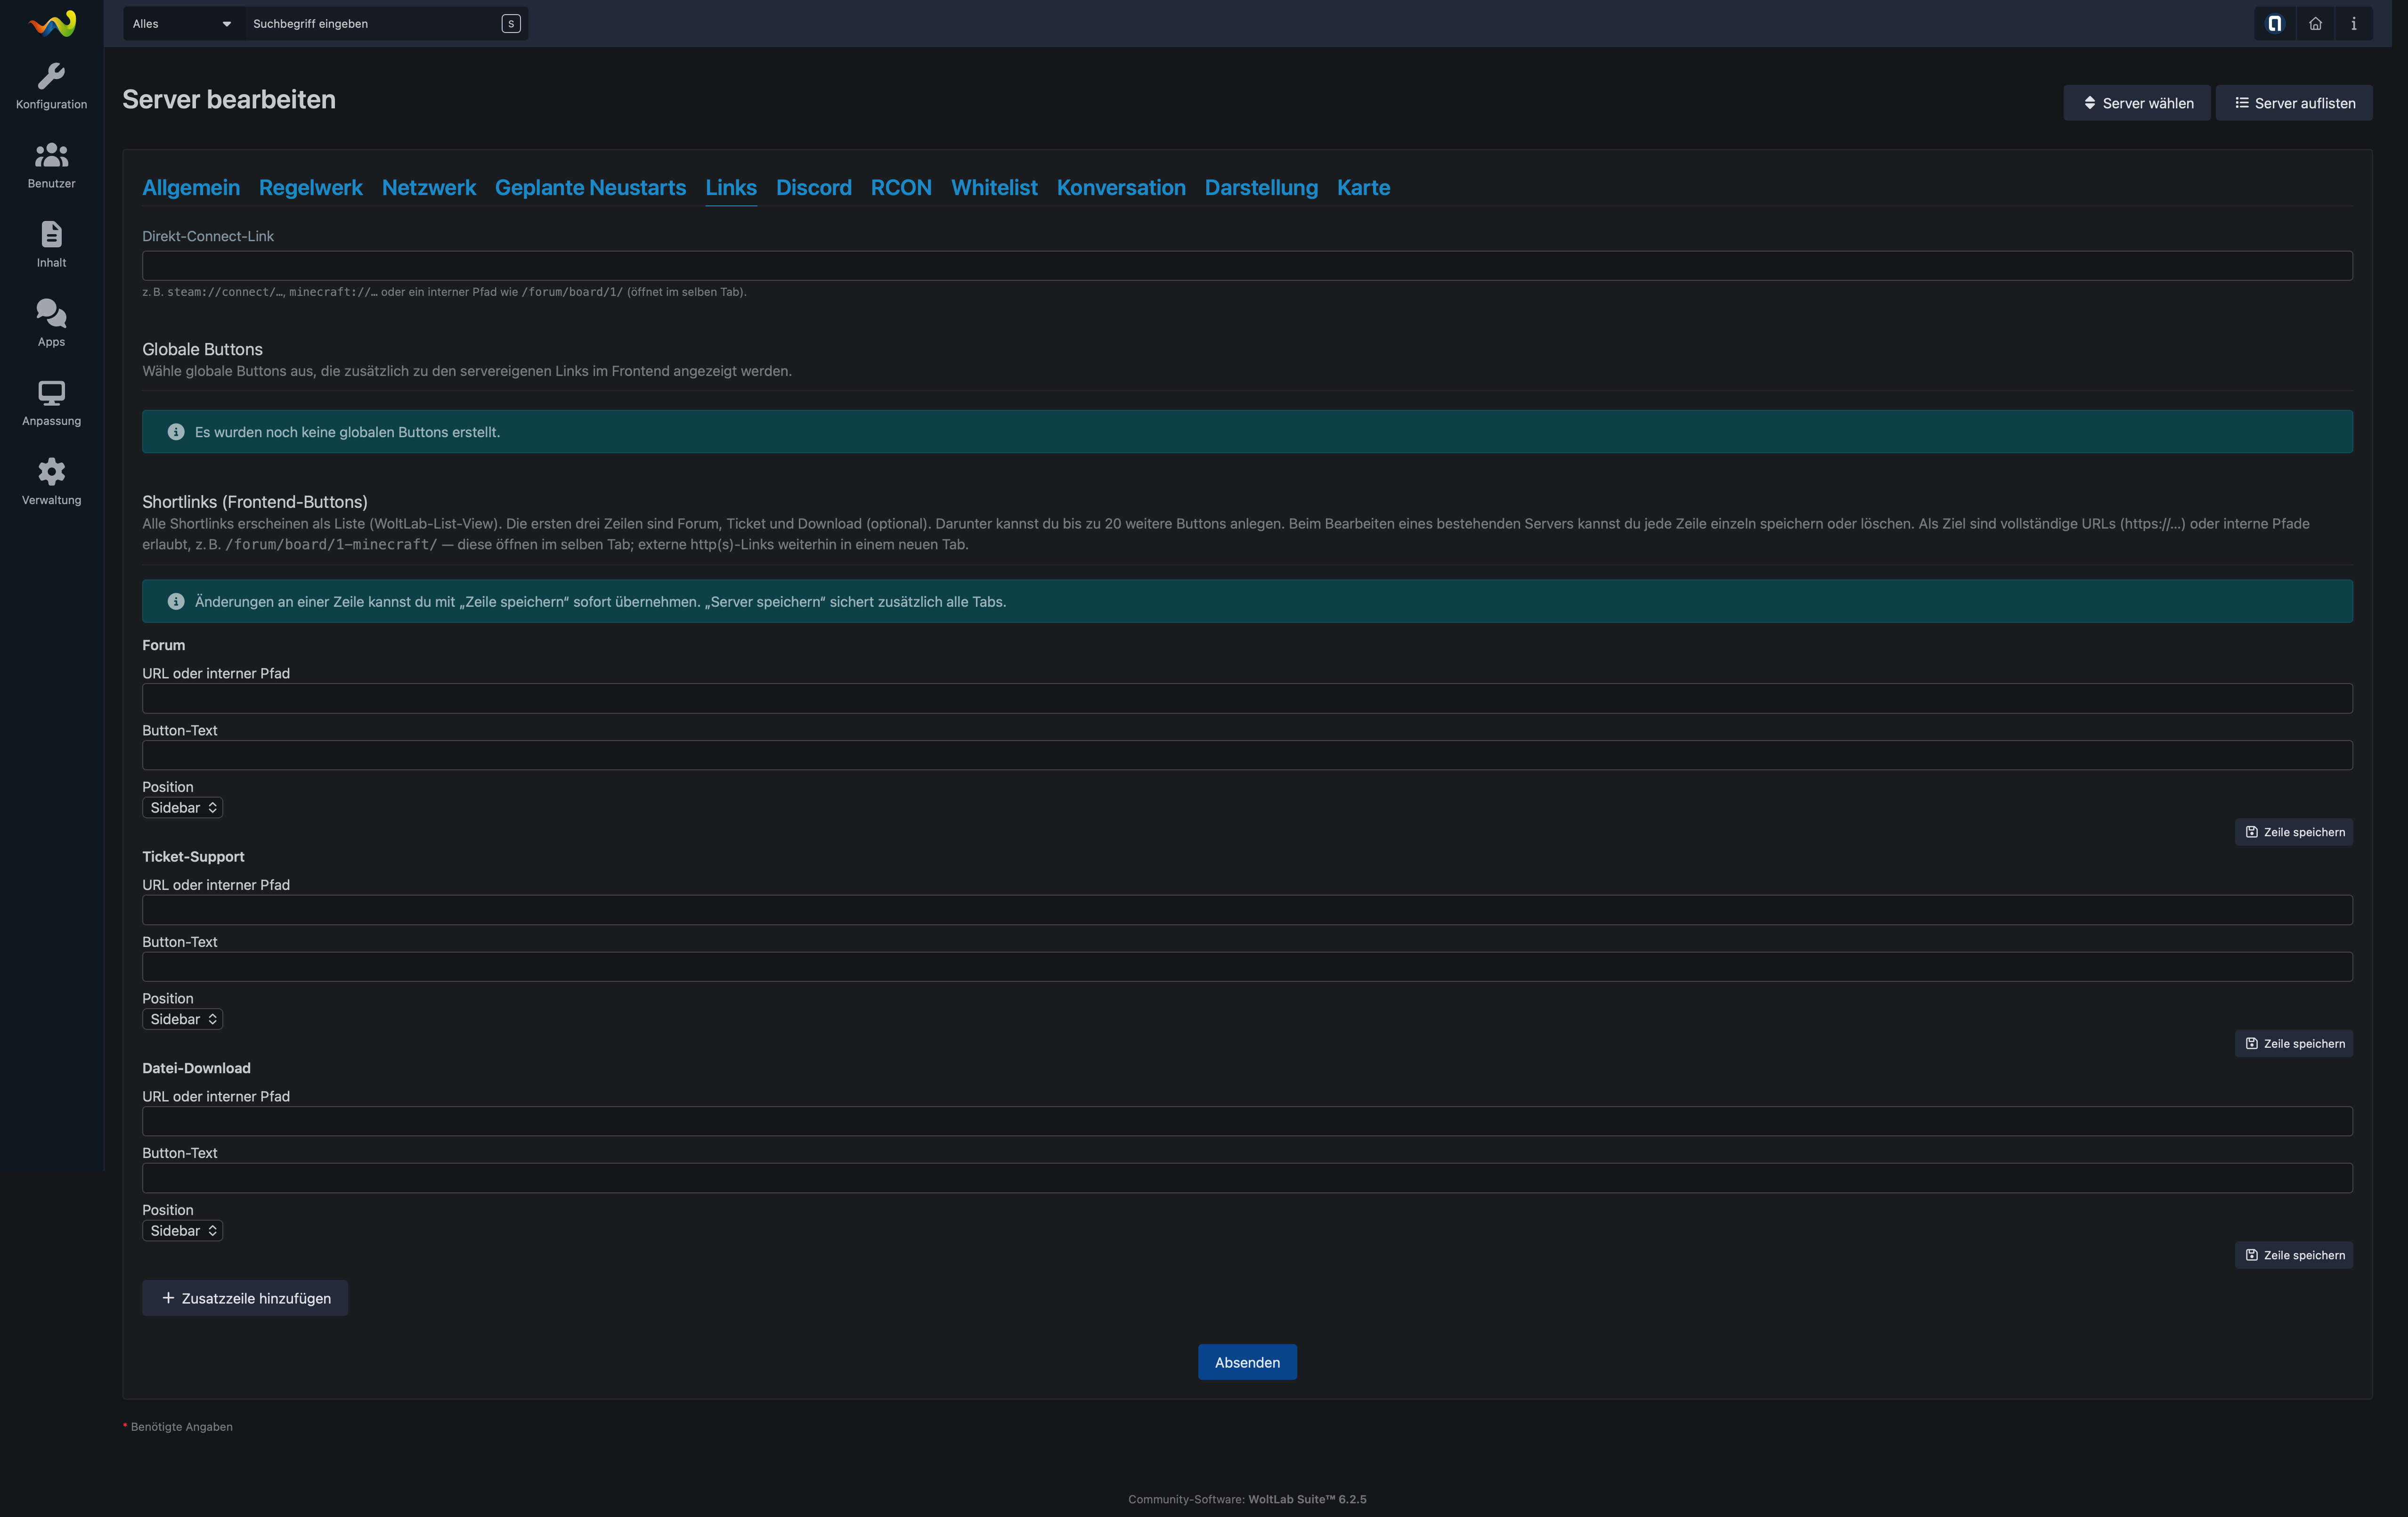Click the Ticket-Support Button-Text field
Viewport: 2408px width, 1517px height.
point(1247,967)
